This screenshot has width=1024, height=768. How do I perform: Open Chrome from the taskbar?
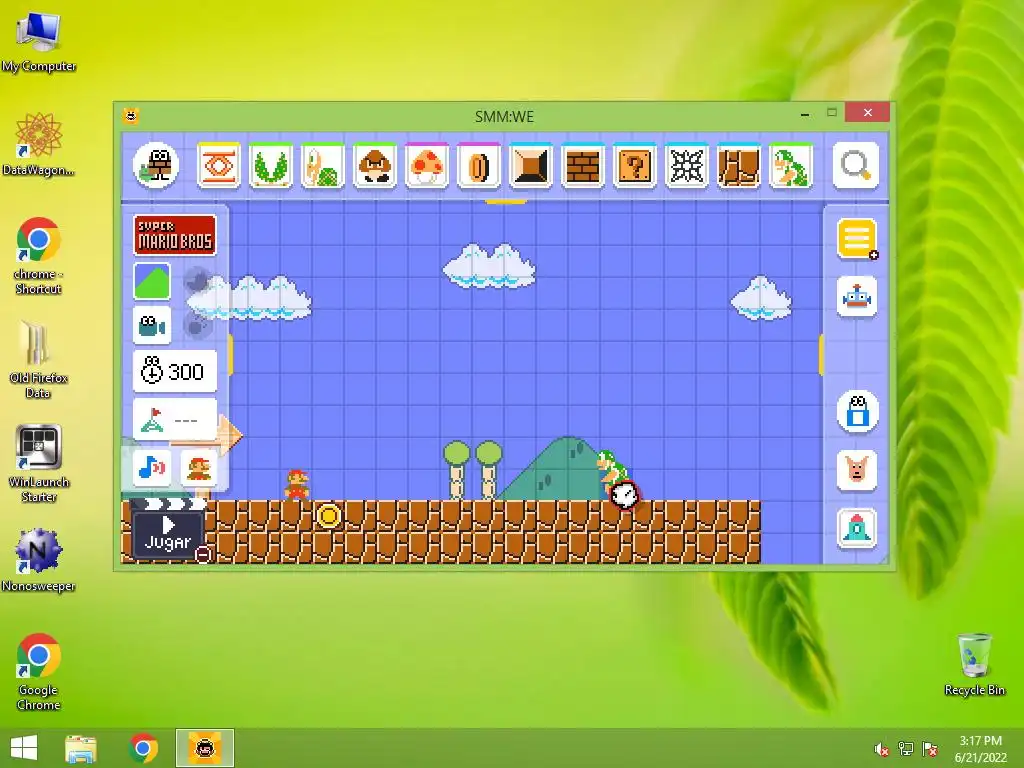[x=144, y=748]
